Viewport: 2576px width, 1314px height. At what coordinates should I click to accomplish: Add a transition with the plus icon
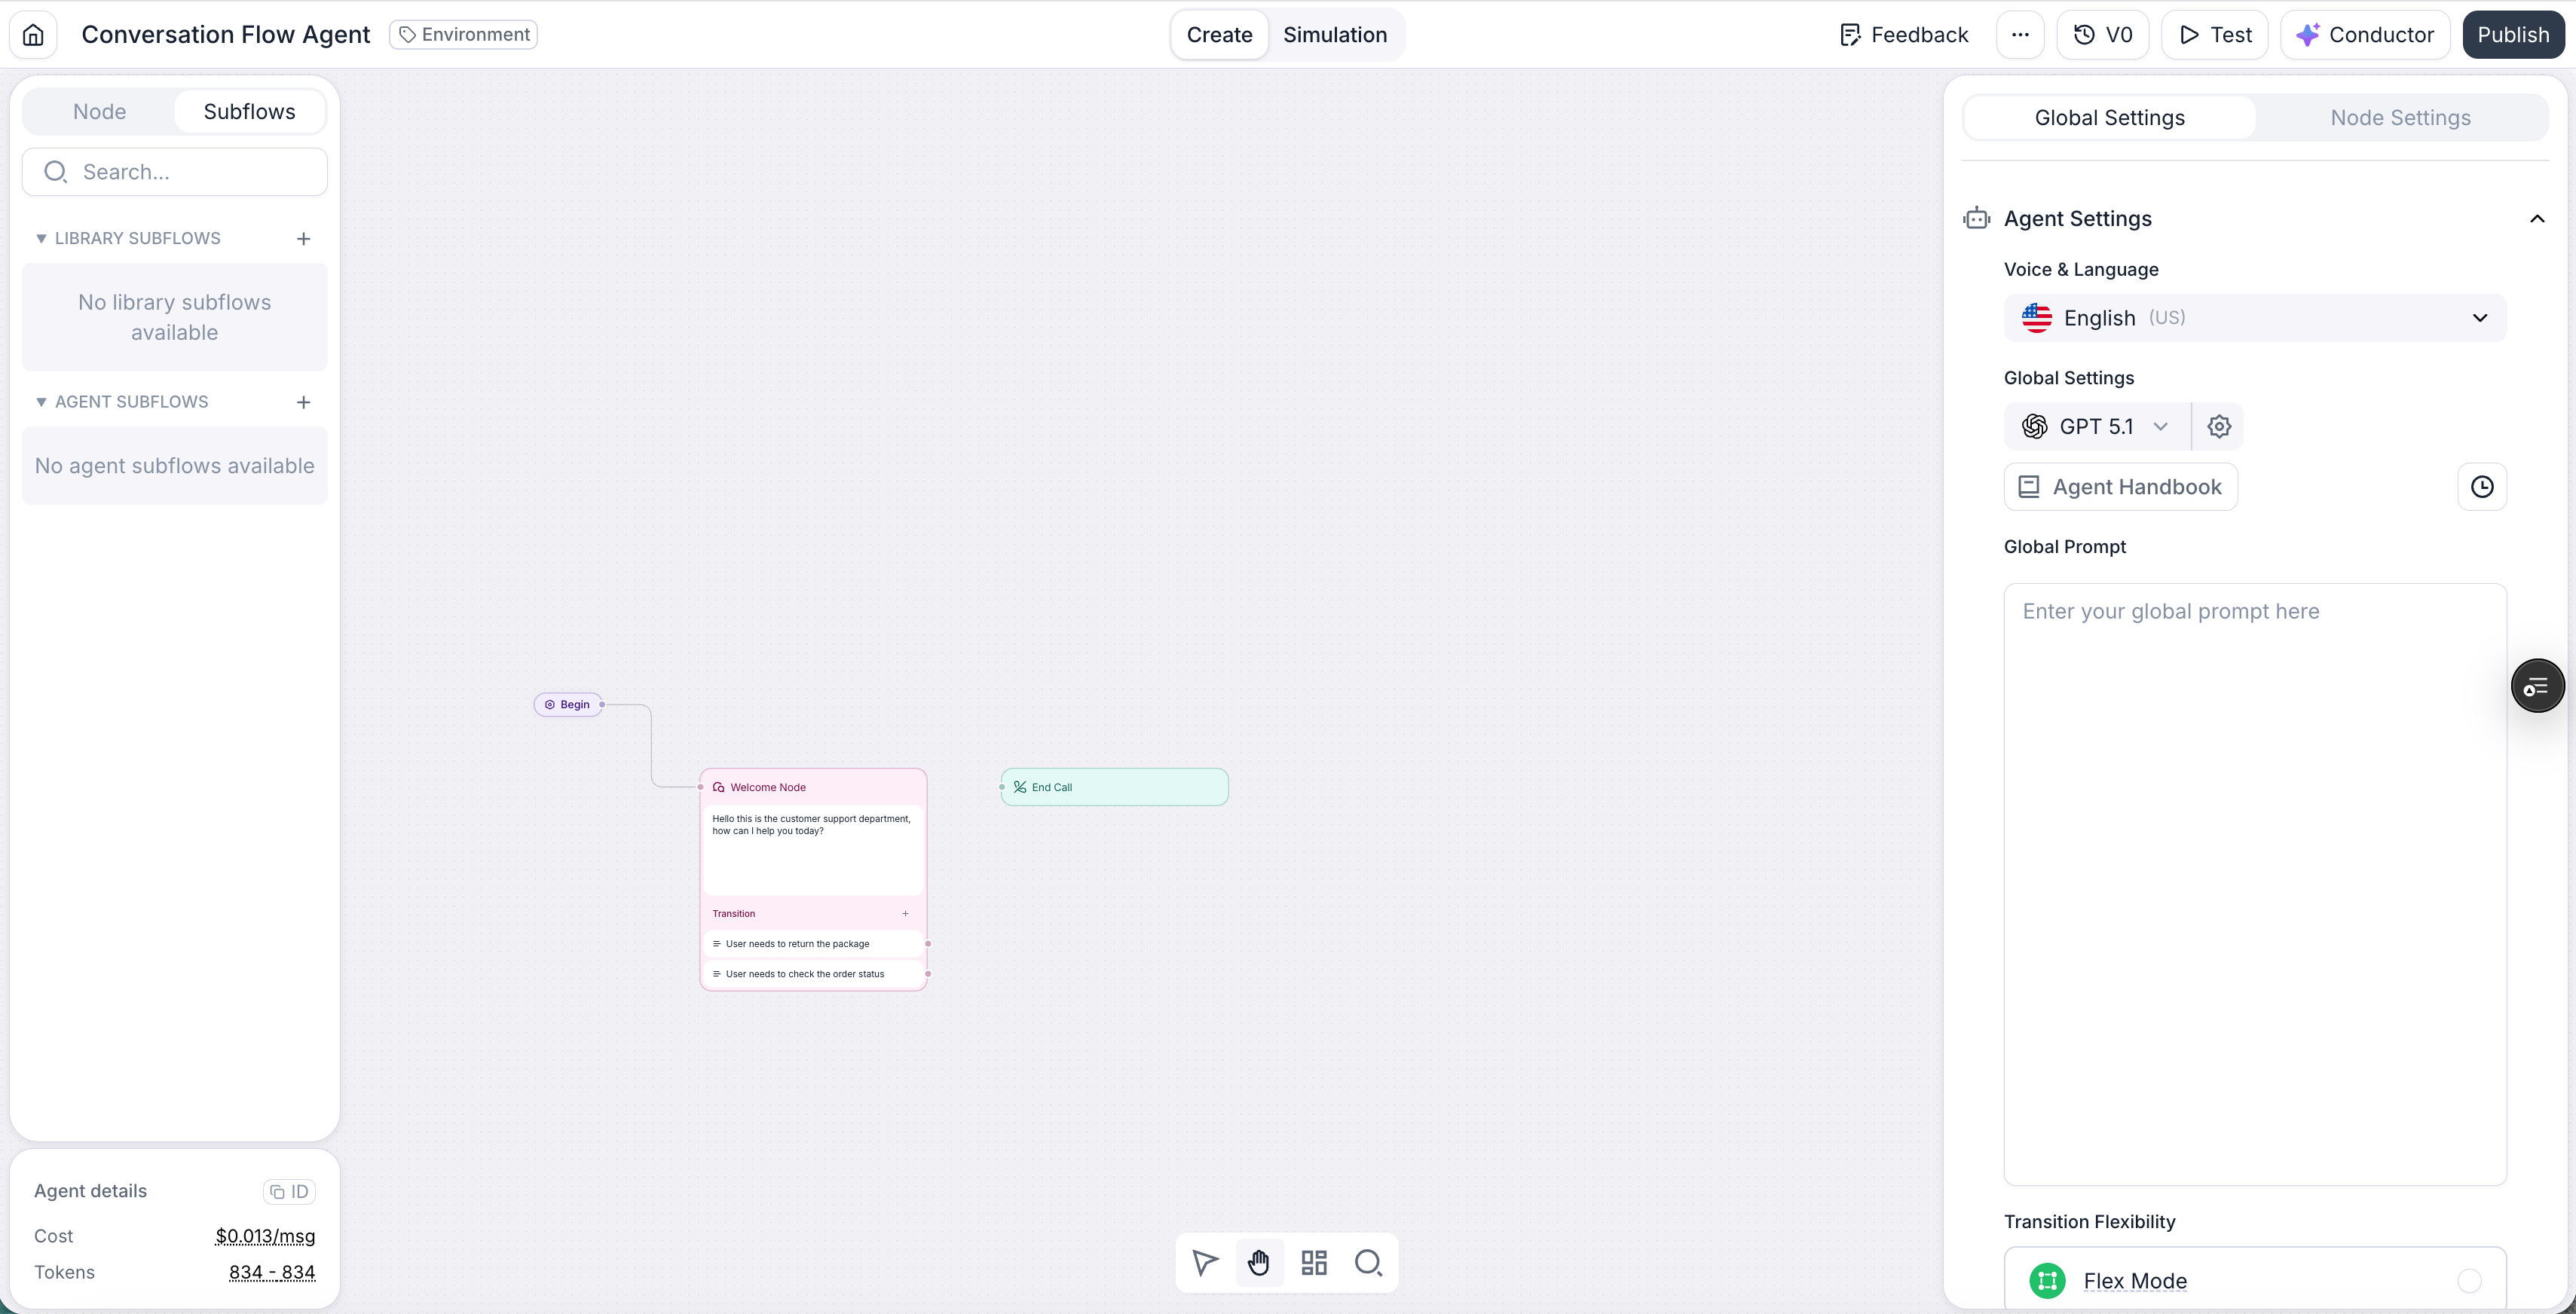tap(905, 914)
